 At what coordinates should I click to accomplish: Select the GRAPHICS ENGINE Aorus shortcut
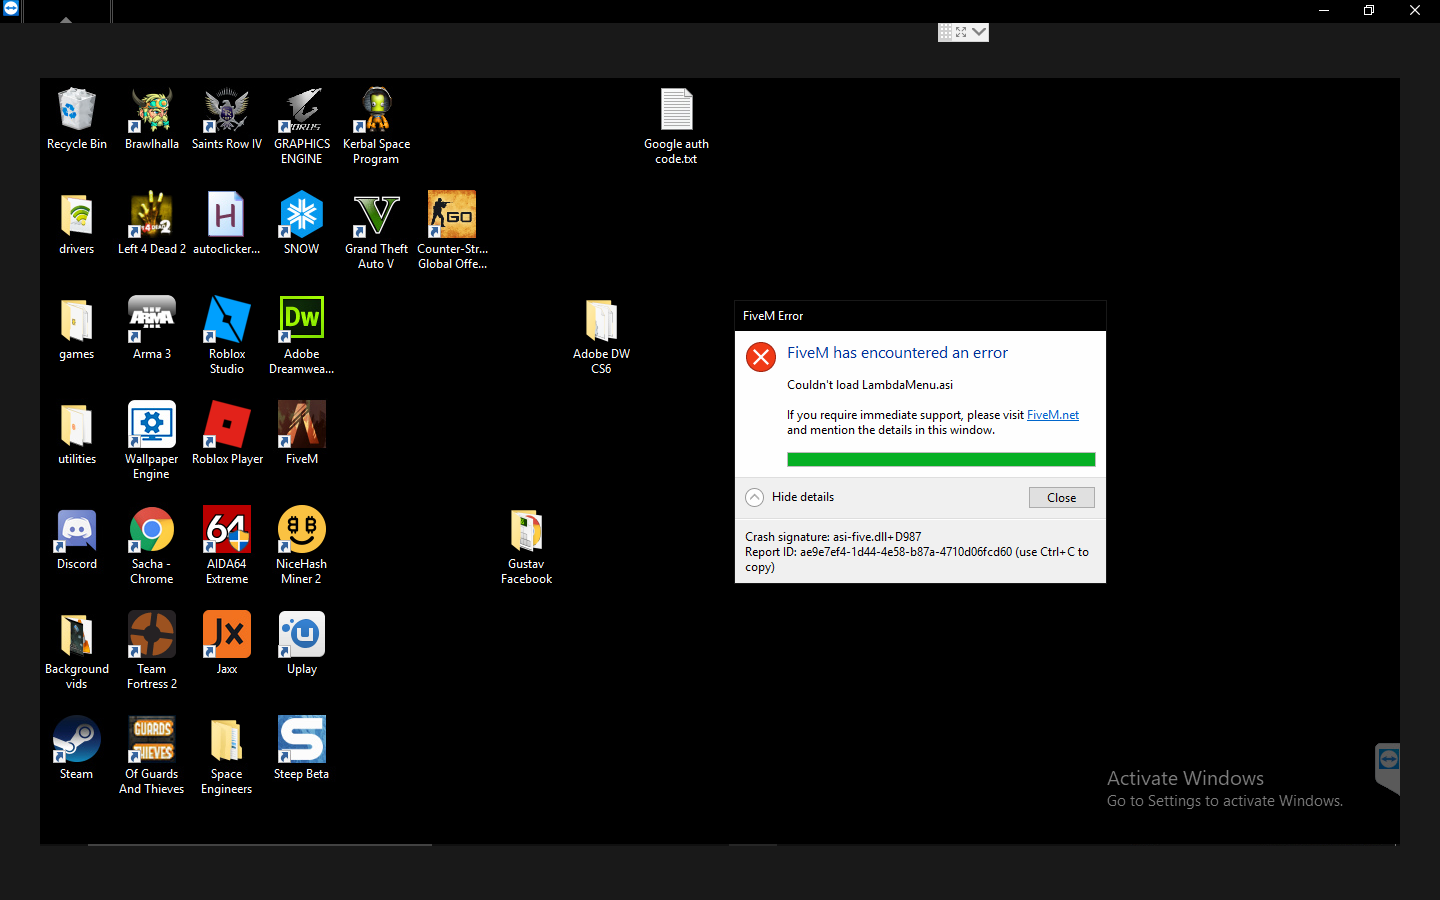[x=302, y=126]
